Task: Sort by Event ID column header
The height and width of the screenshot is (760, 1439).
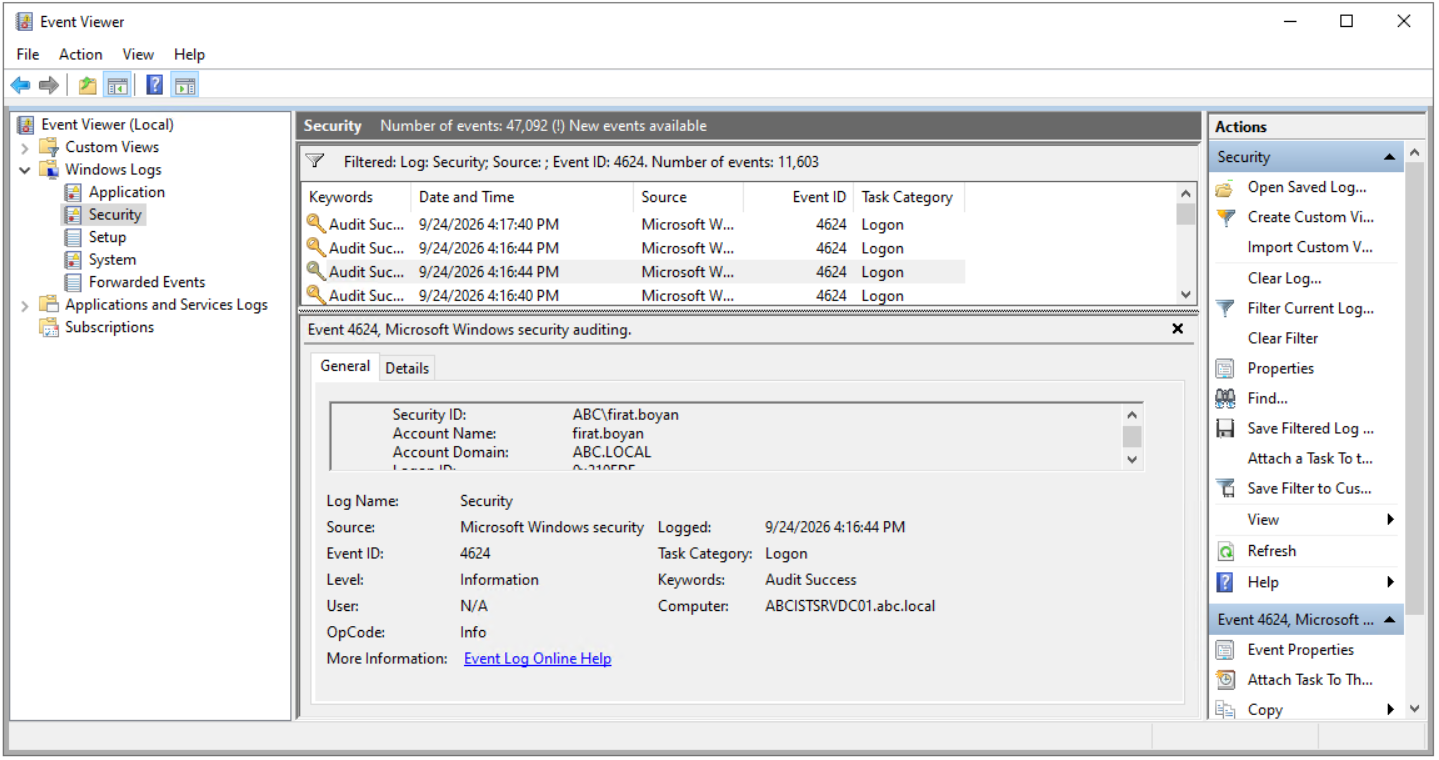Action: pos(798,197)
